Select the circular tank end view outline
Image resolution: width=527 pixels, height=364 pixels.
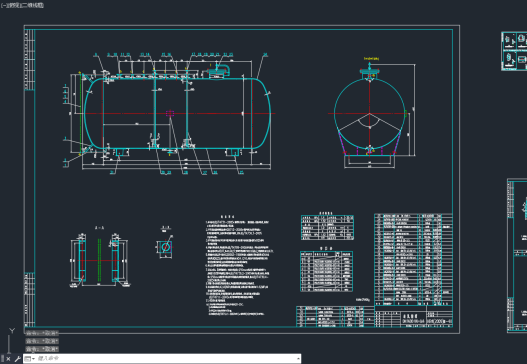click(369, 113)
